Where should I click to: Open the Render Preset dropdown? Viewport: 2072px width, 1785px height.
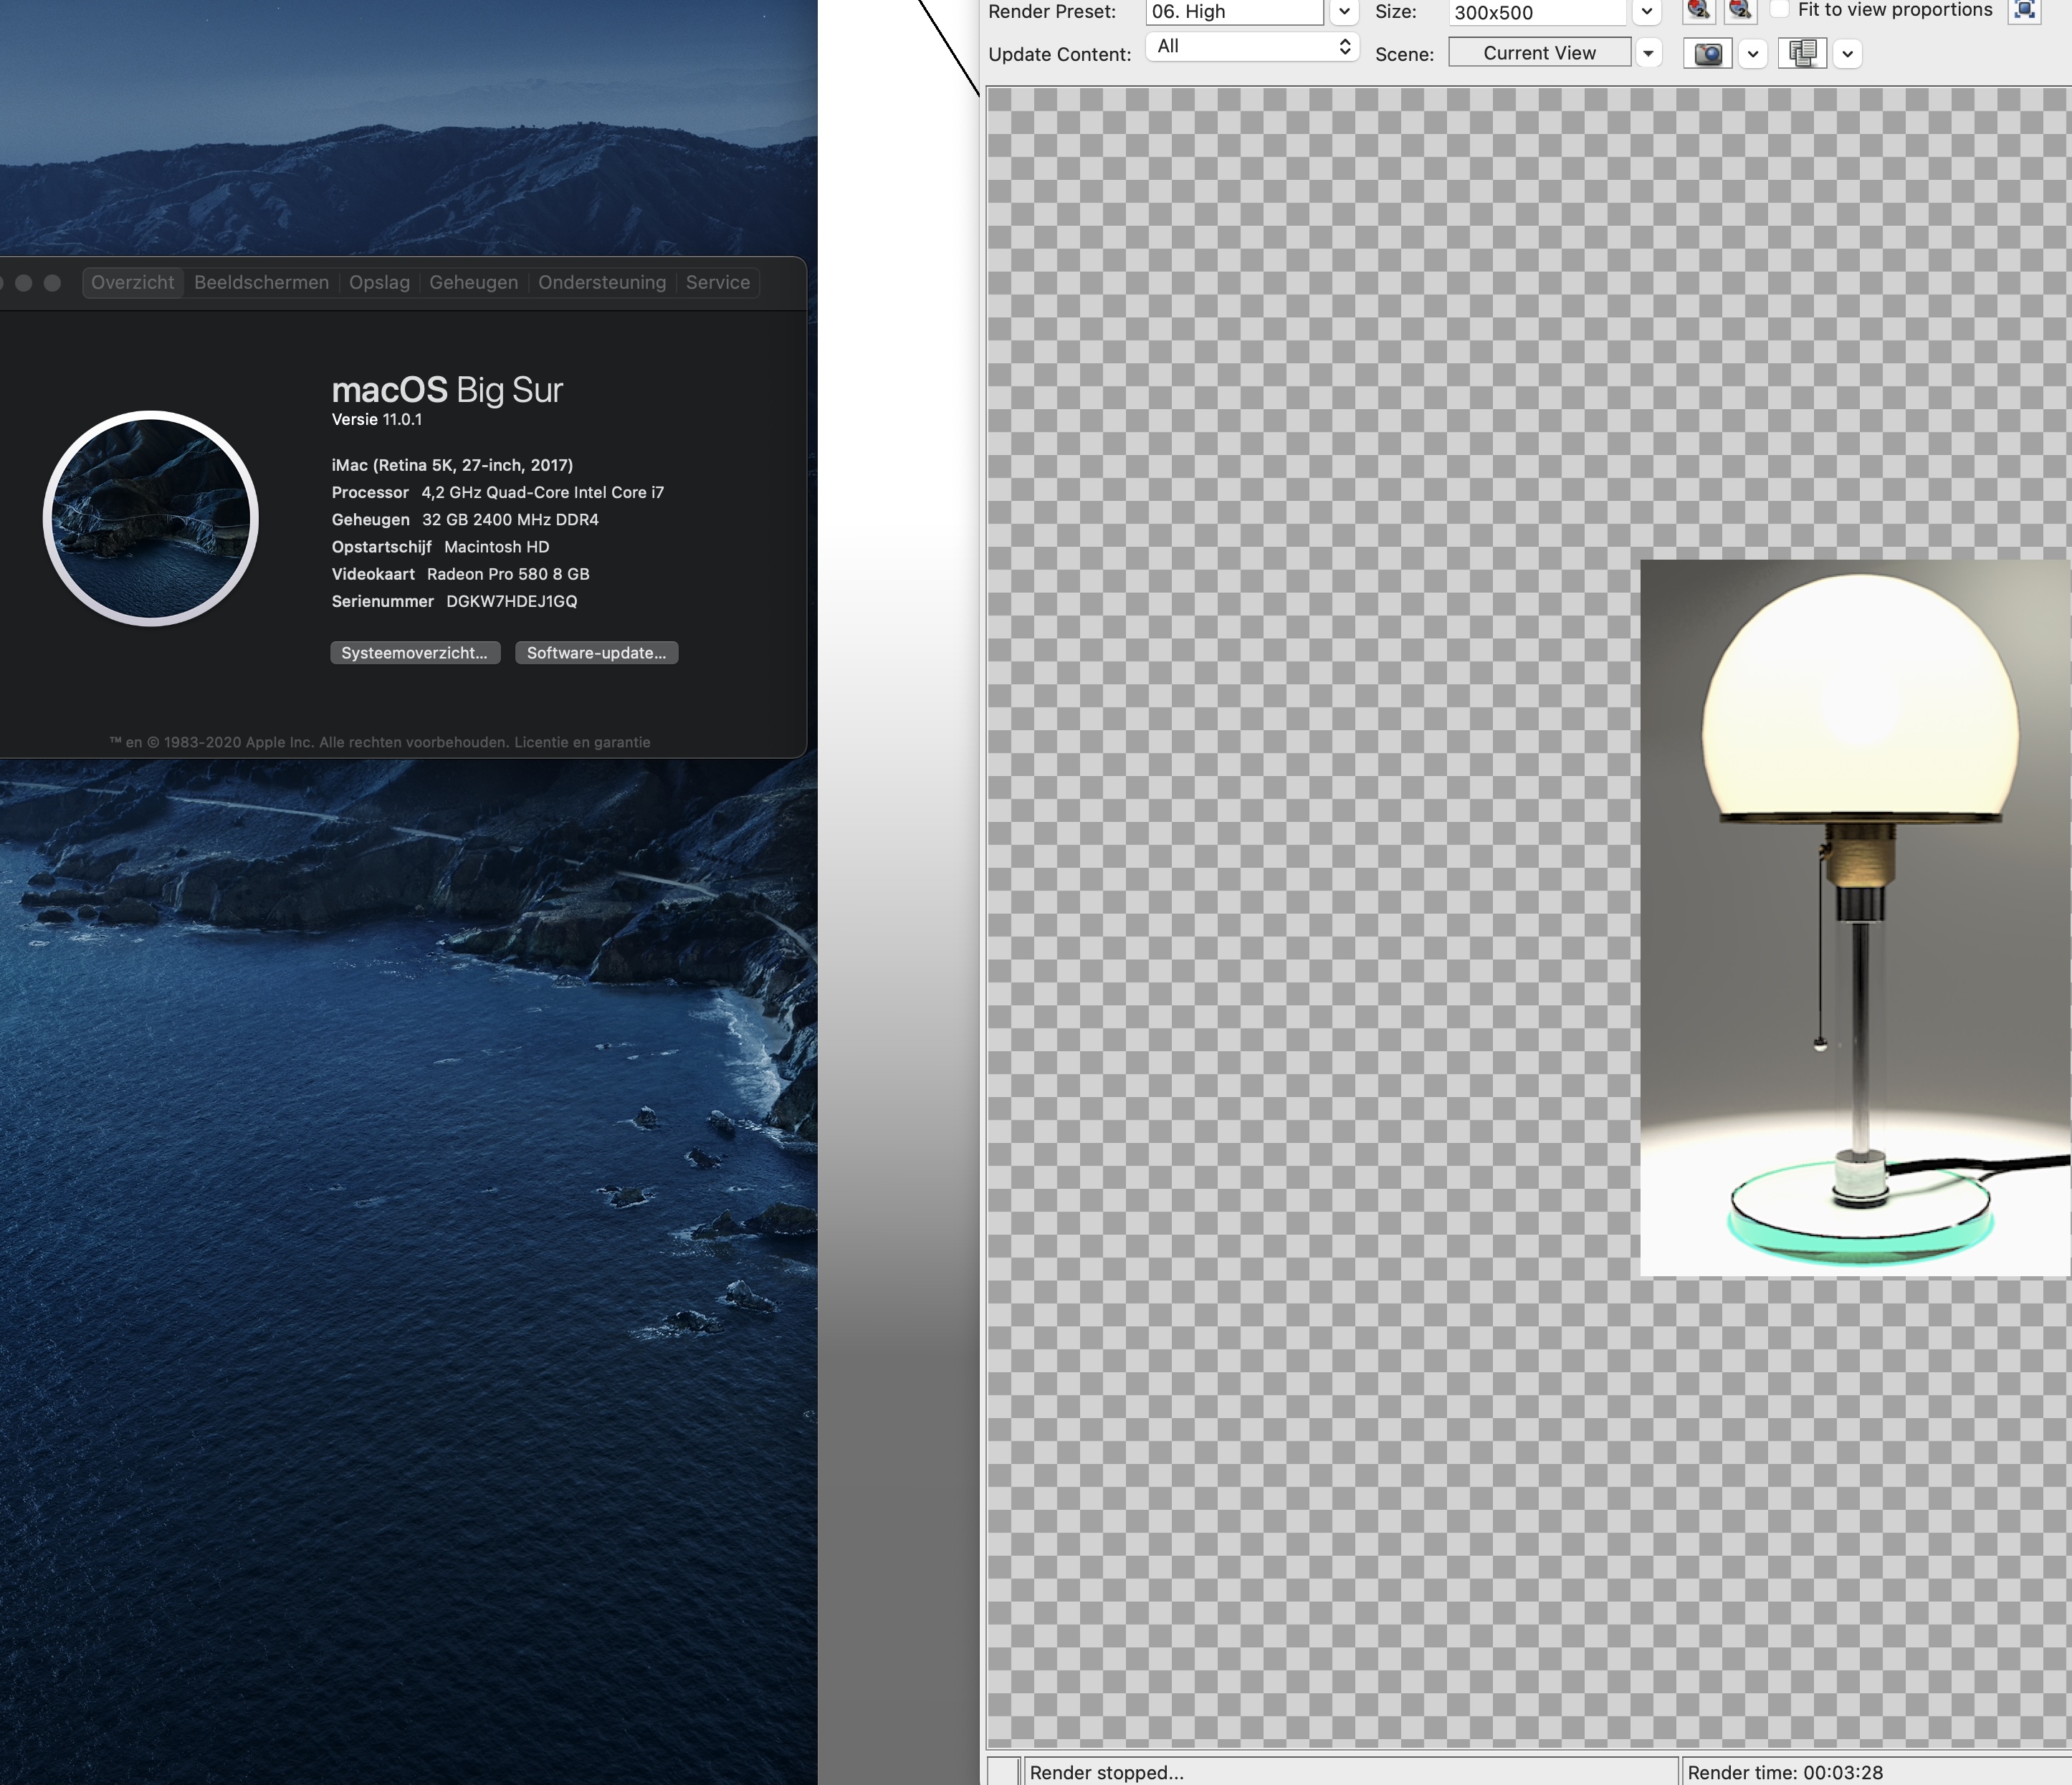tap(1342, 12)
